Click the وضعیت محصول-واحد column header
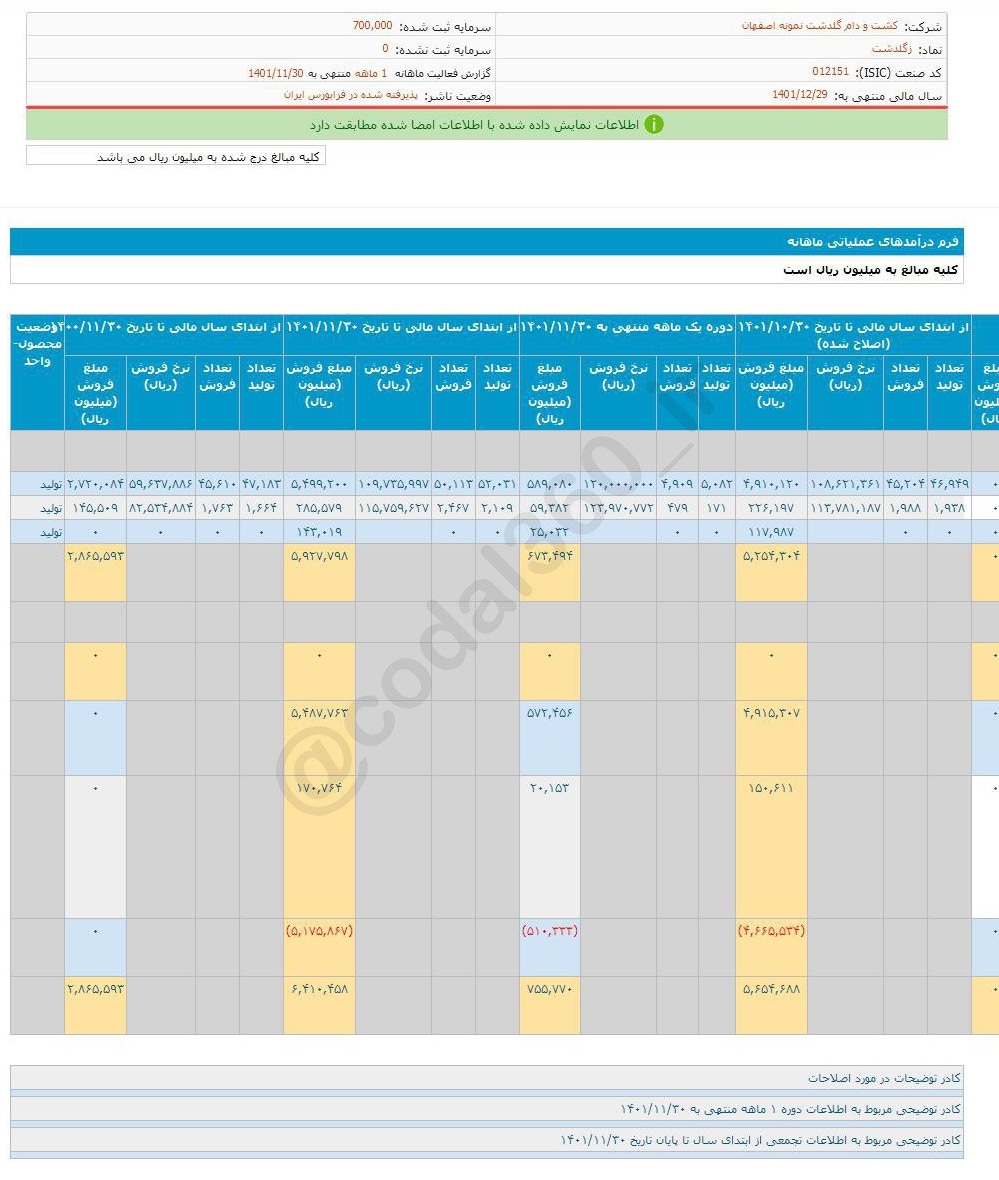 (x=37, y=343)
